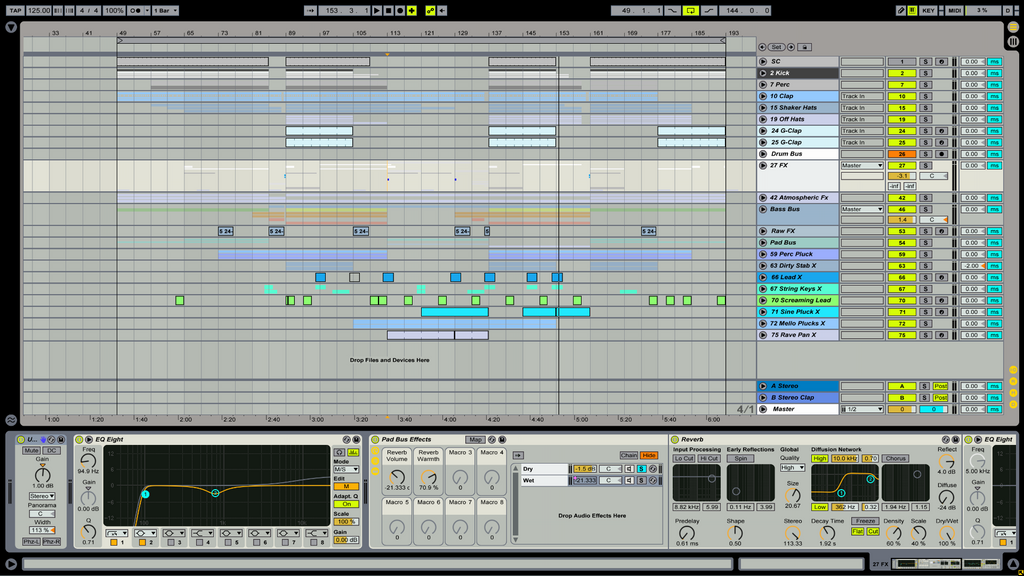Unfold the 27 FX track
The height and width of the screenshot is (576, 1024).
pos(763,165)
